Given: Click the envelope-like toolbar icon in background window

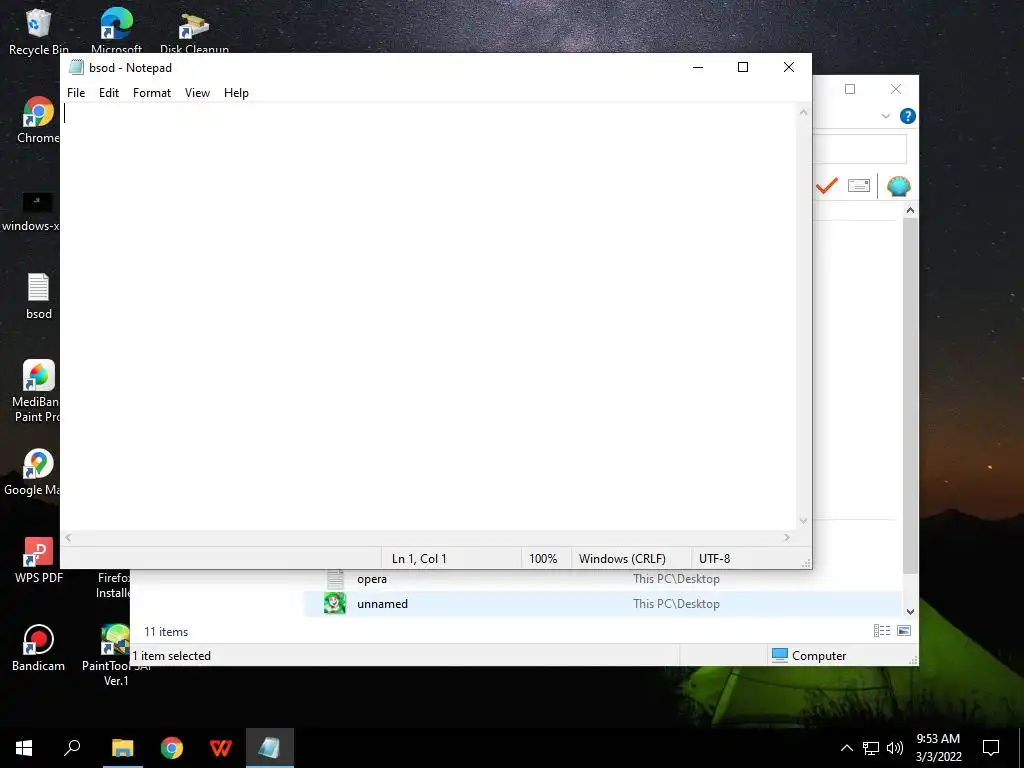Looking at the screenshot, I should [859, 186].
